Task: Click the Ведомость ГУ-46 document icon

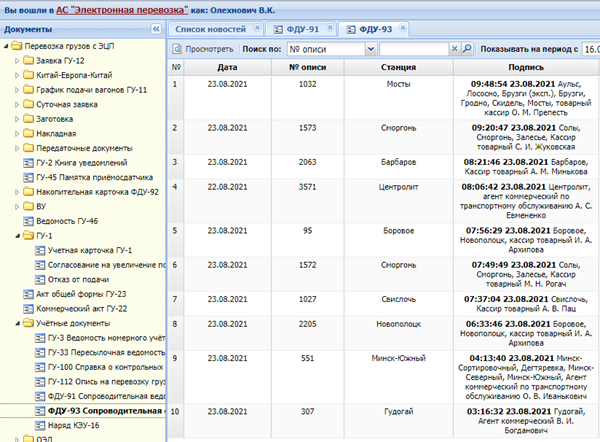Action: tap(28, 221)
